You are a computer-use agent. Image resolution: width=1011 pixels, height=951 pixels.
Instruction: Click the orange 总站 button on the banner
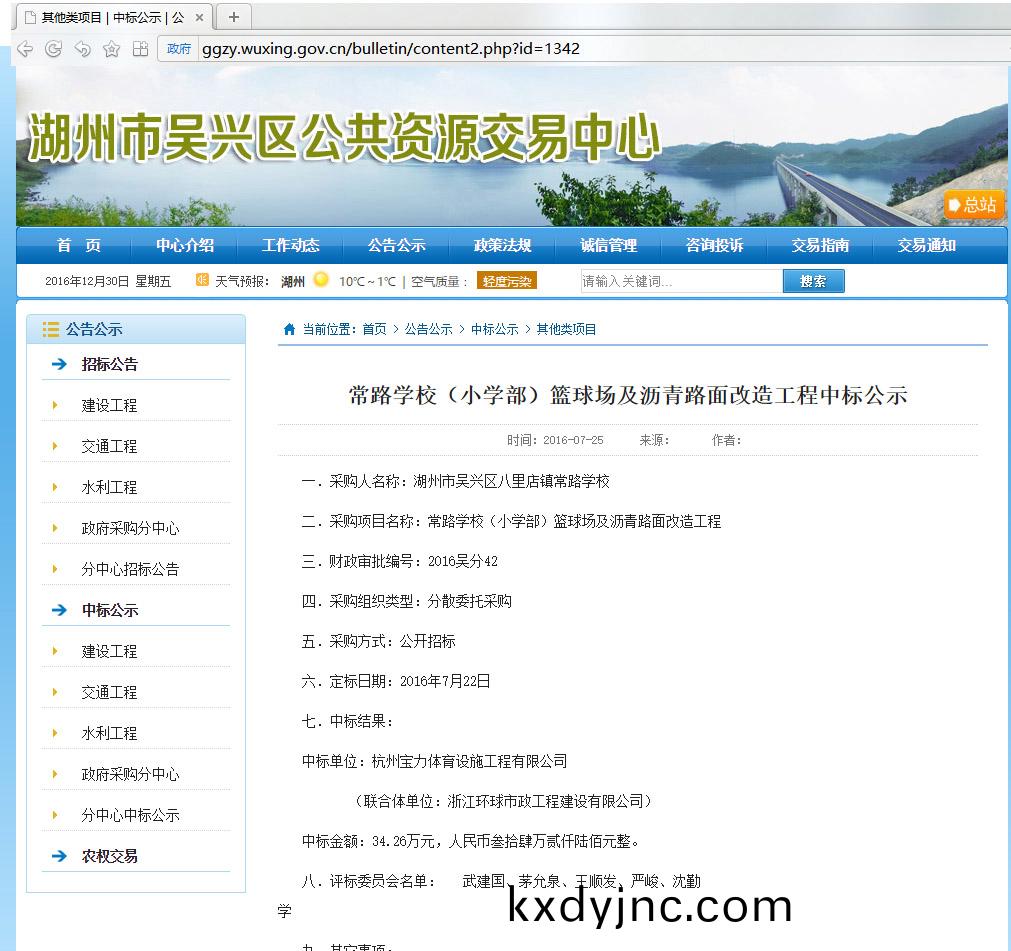[973, 205]
